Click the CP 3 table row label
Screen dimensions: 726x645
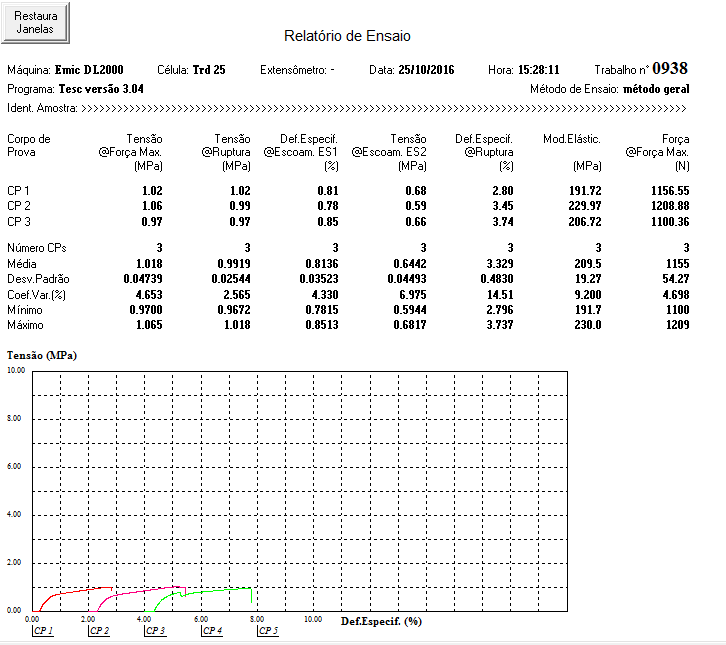[x=19, y=222]
